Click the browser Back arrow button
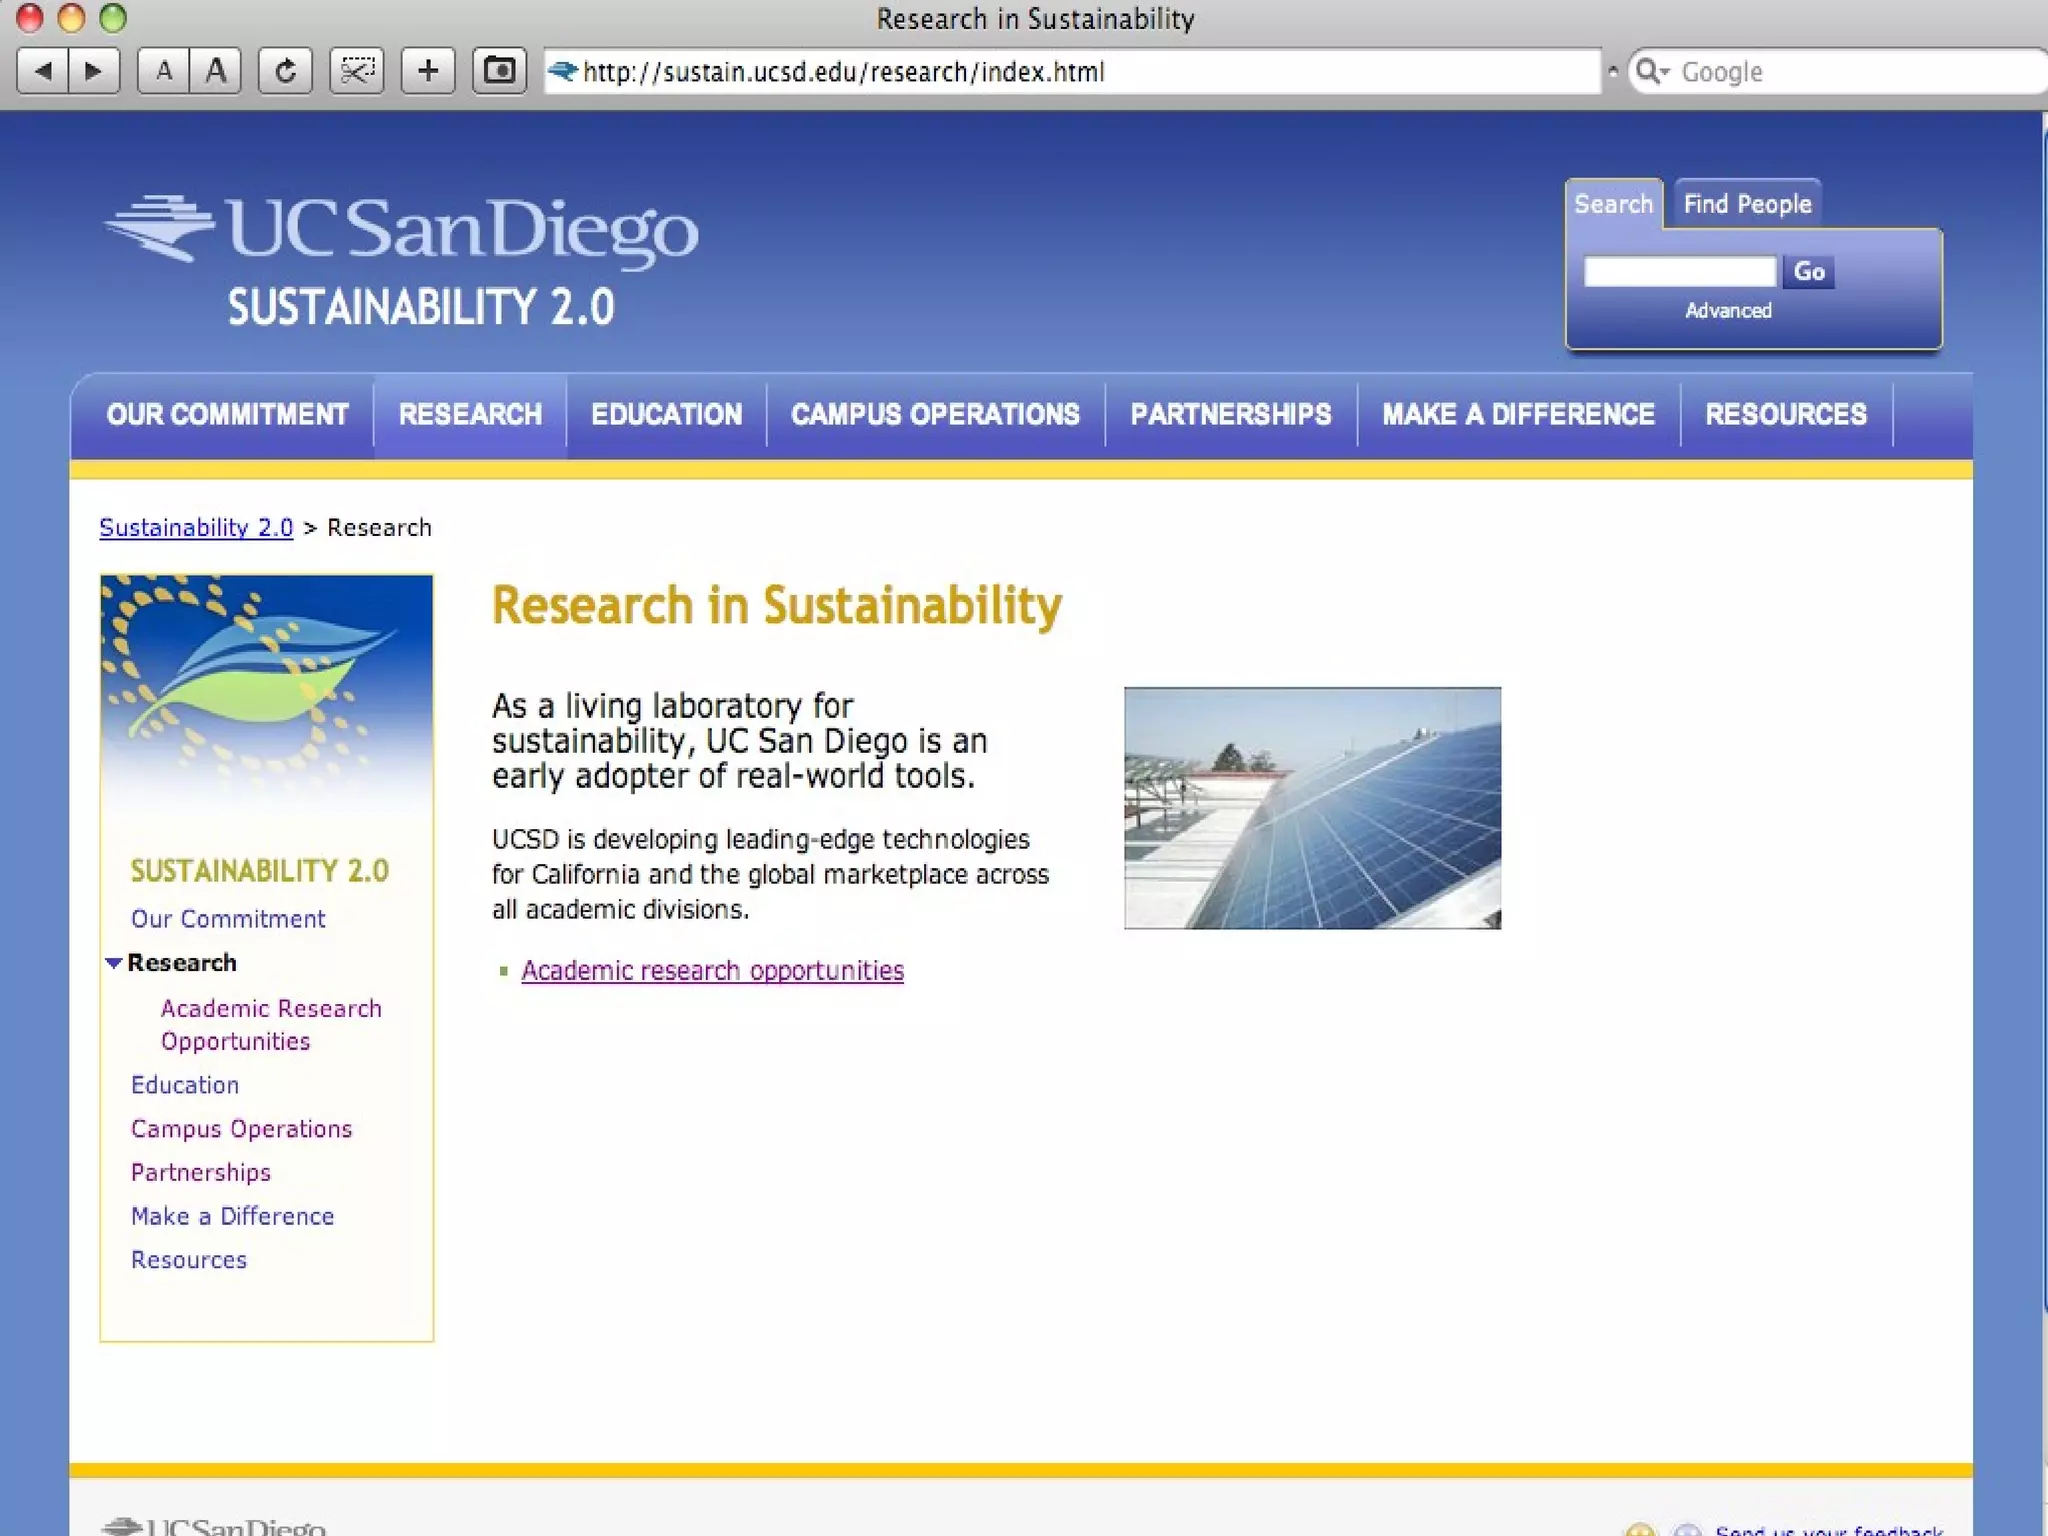 (x=43, y=71)
